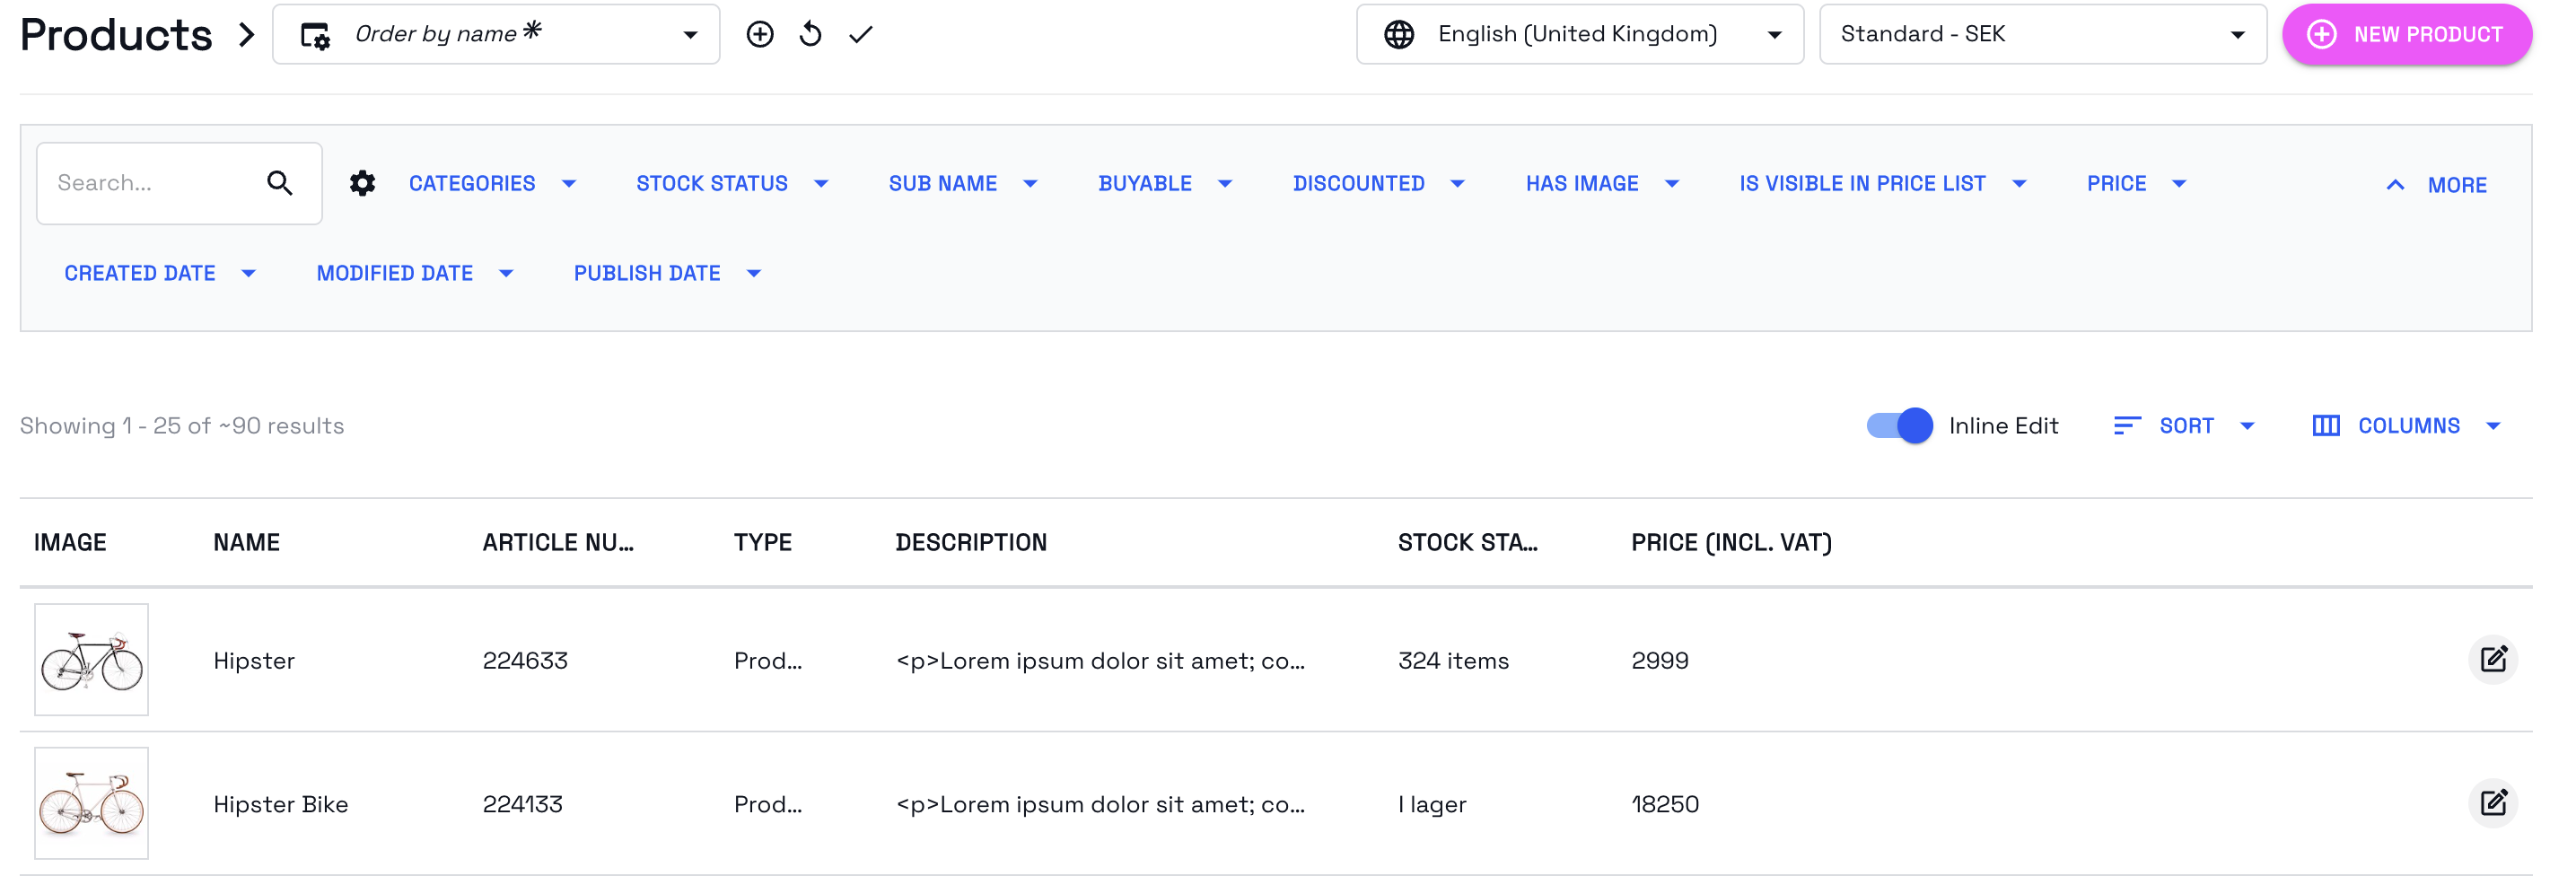Click the reset view undo icon
Screen dimensions: 2576x876
811,35
